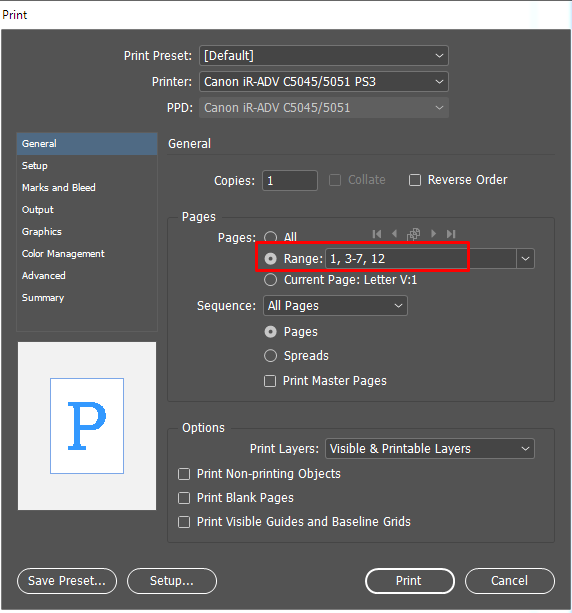The height and width of the screenshot is (613, 572).
Task: Open the Sequence All Pages dropdown
Action: [x=335, y=306]
